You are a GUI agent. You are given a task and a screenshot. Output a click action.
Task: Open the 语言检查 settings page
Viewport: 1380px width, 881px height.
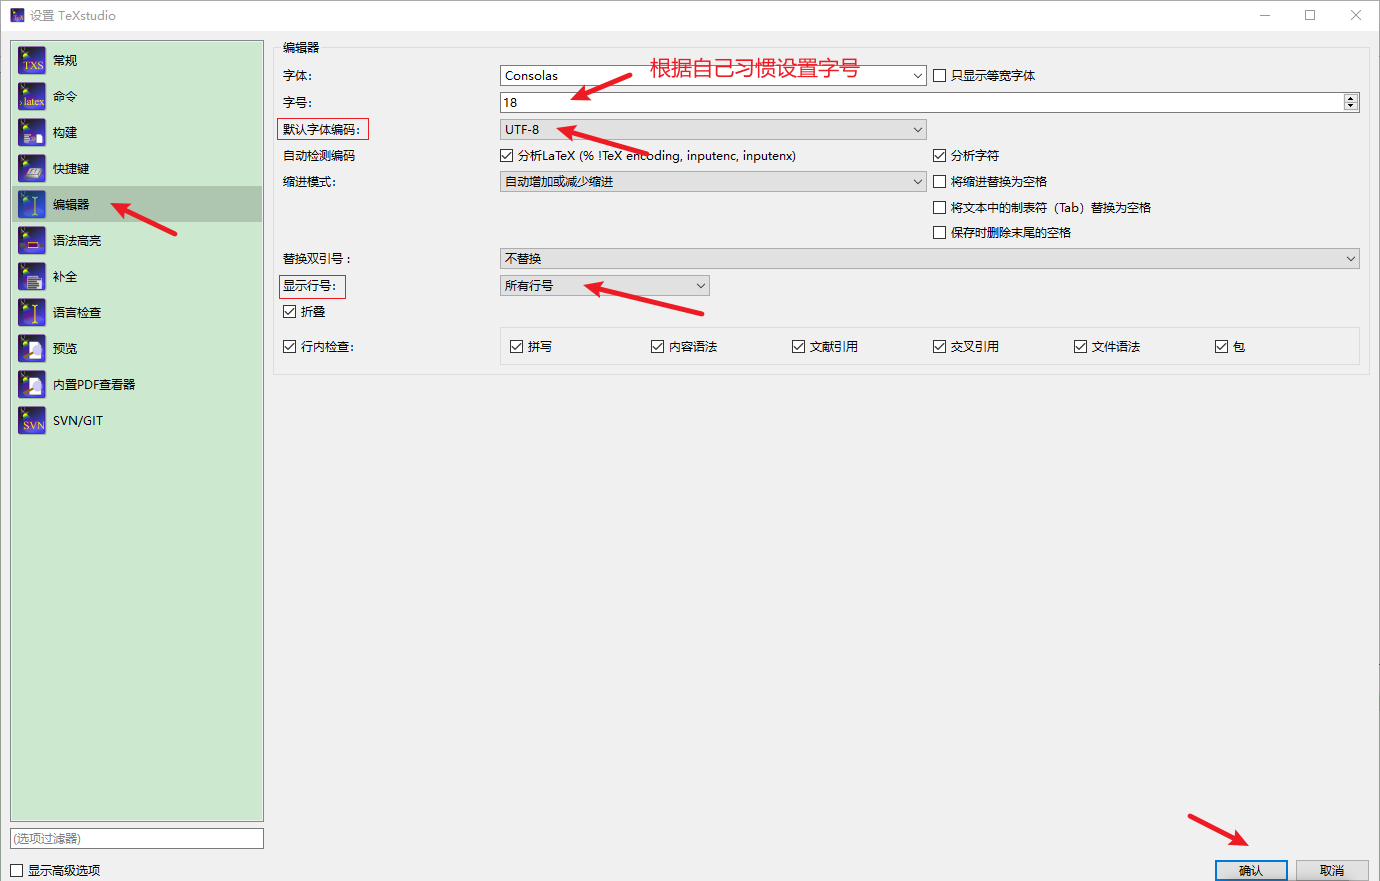(x=136, y=312)
